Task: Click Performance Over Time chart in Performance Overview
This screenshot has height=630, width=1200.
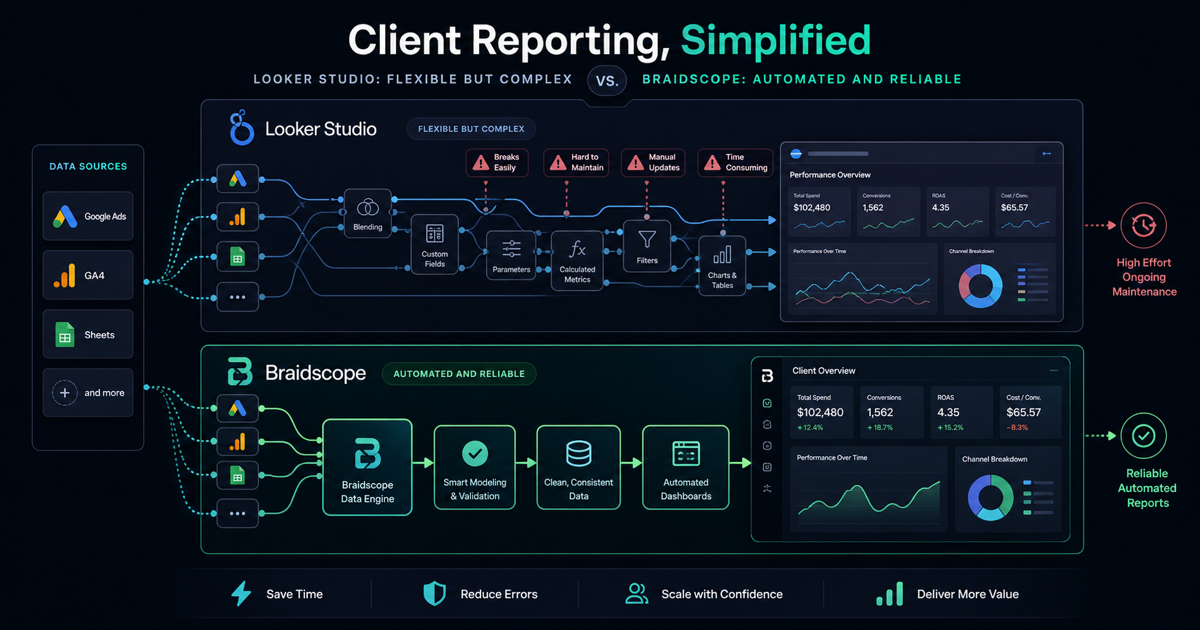Action: click(x=862, y=278)
